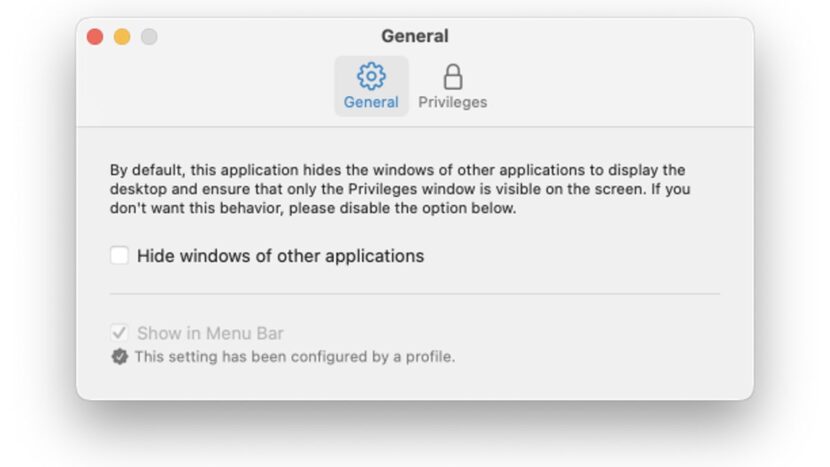
Task: Click the "Hide windows of other applications" label
Action: [x=280, y=256]
